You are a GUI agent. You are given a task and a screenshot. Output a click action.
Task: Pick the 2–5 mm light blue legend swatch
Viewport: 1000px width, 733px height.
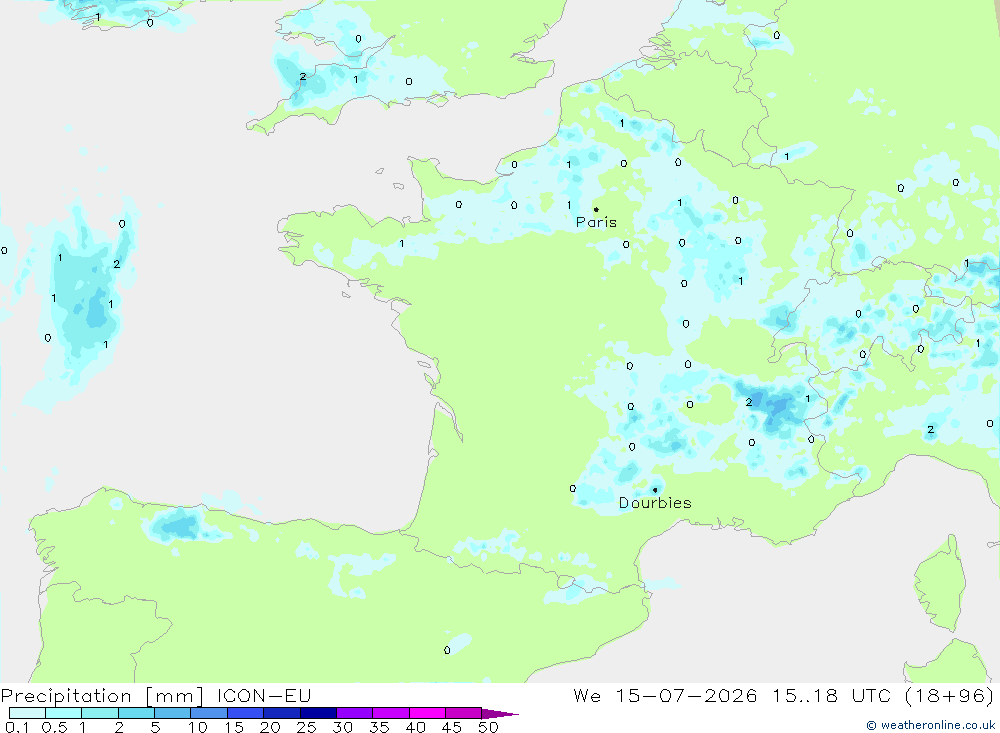click(136, 713)
